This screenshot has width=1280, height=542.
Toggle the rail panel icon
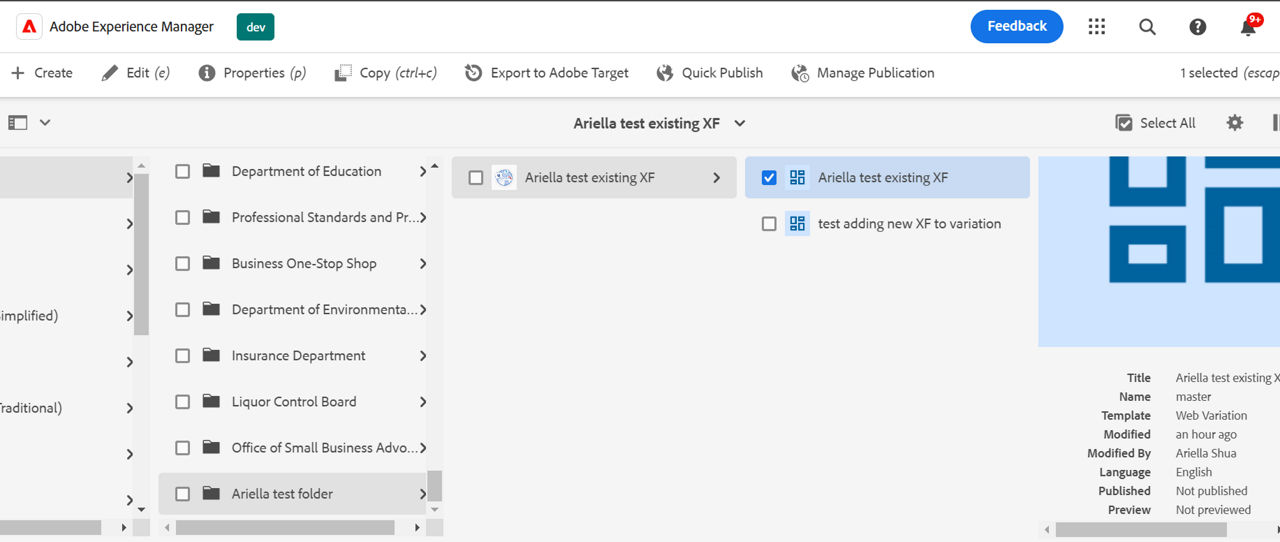click(18, 123)
